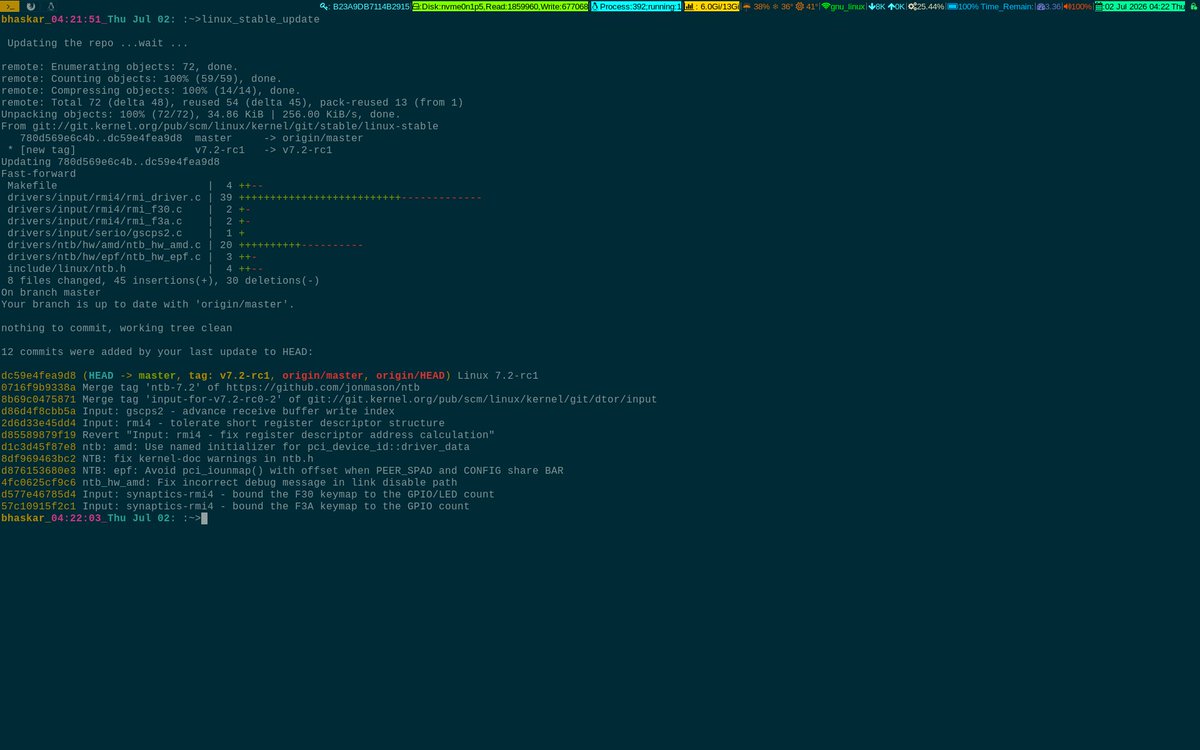Click the linux_stable_update command text
Screen dimensions: 1200x750
[261, 19]
